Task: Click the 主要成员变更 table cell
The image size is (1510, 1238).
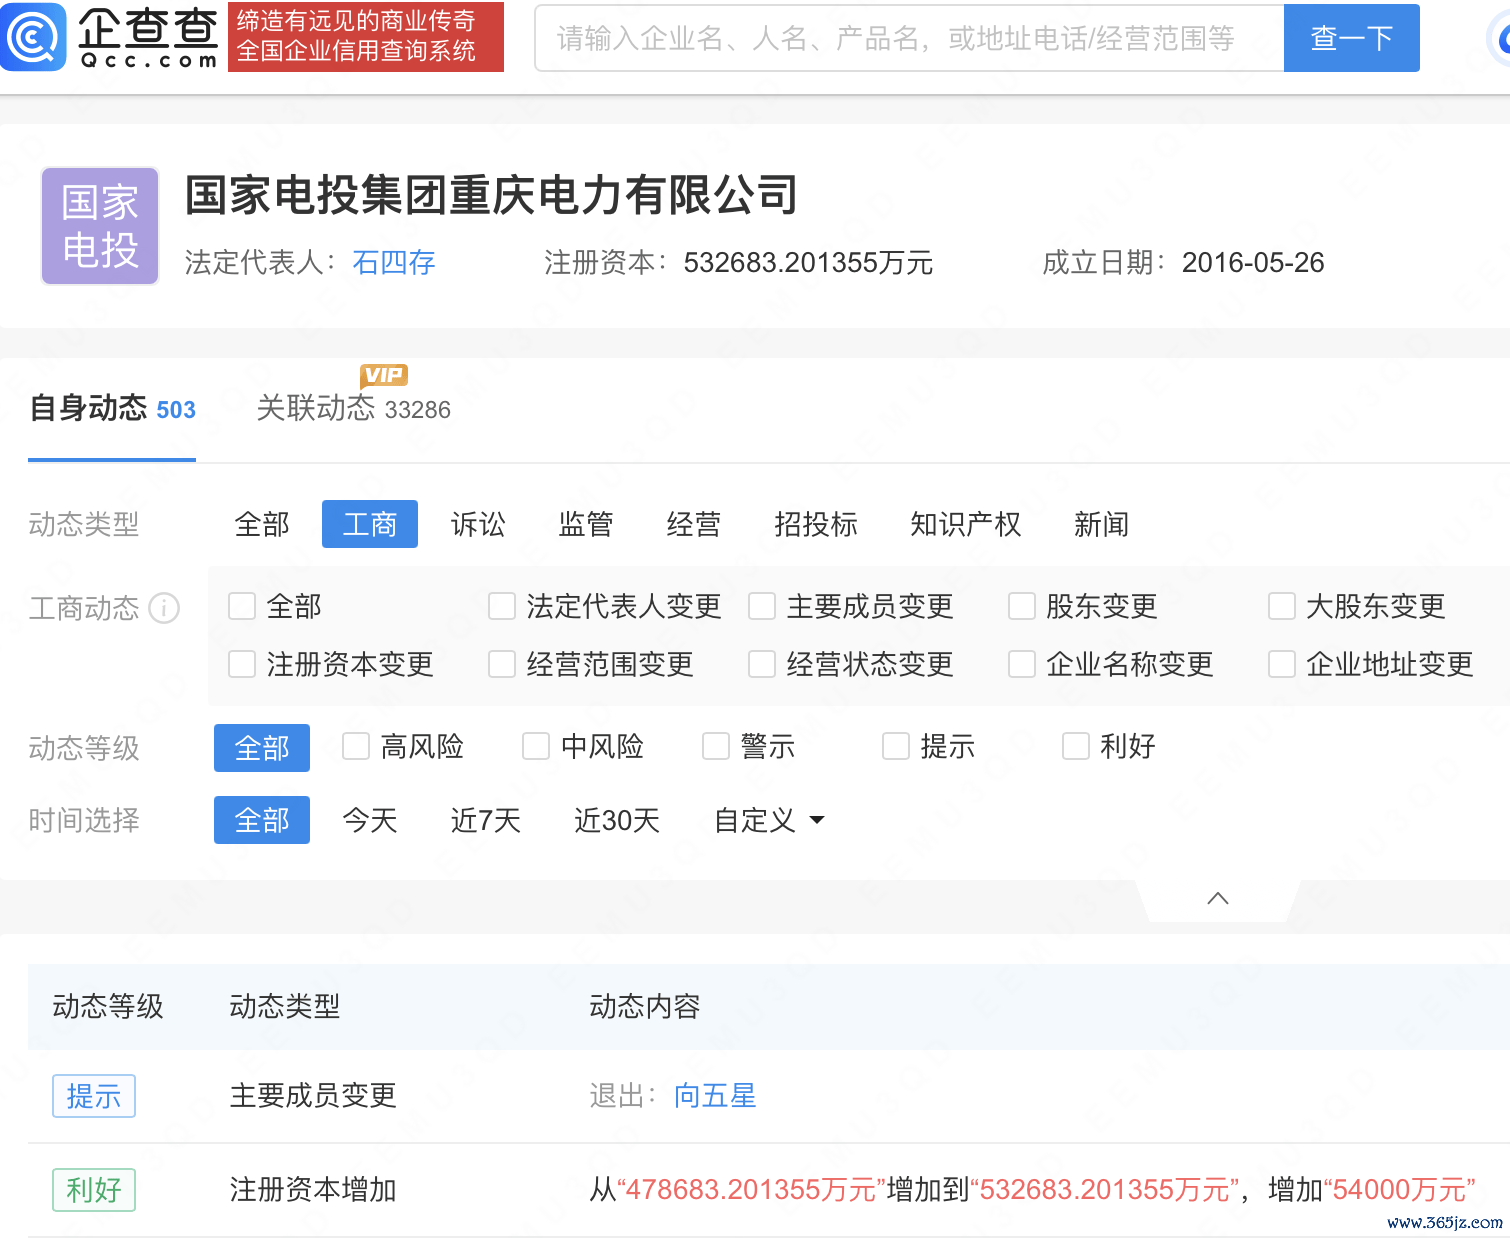Action: [x=314, y=1096]
